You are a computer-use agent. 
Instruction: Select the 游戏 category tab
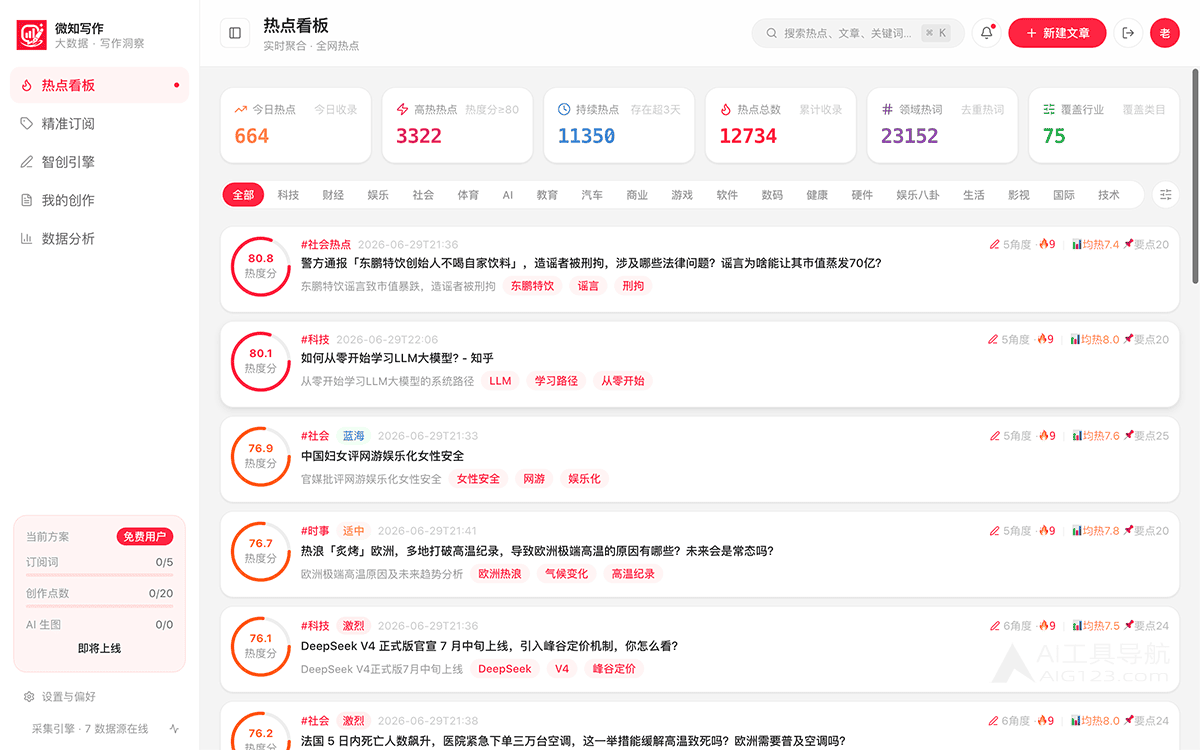click(x=682, y=195)
